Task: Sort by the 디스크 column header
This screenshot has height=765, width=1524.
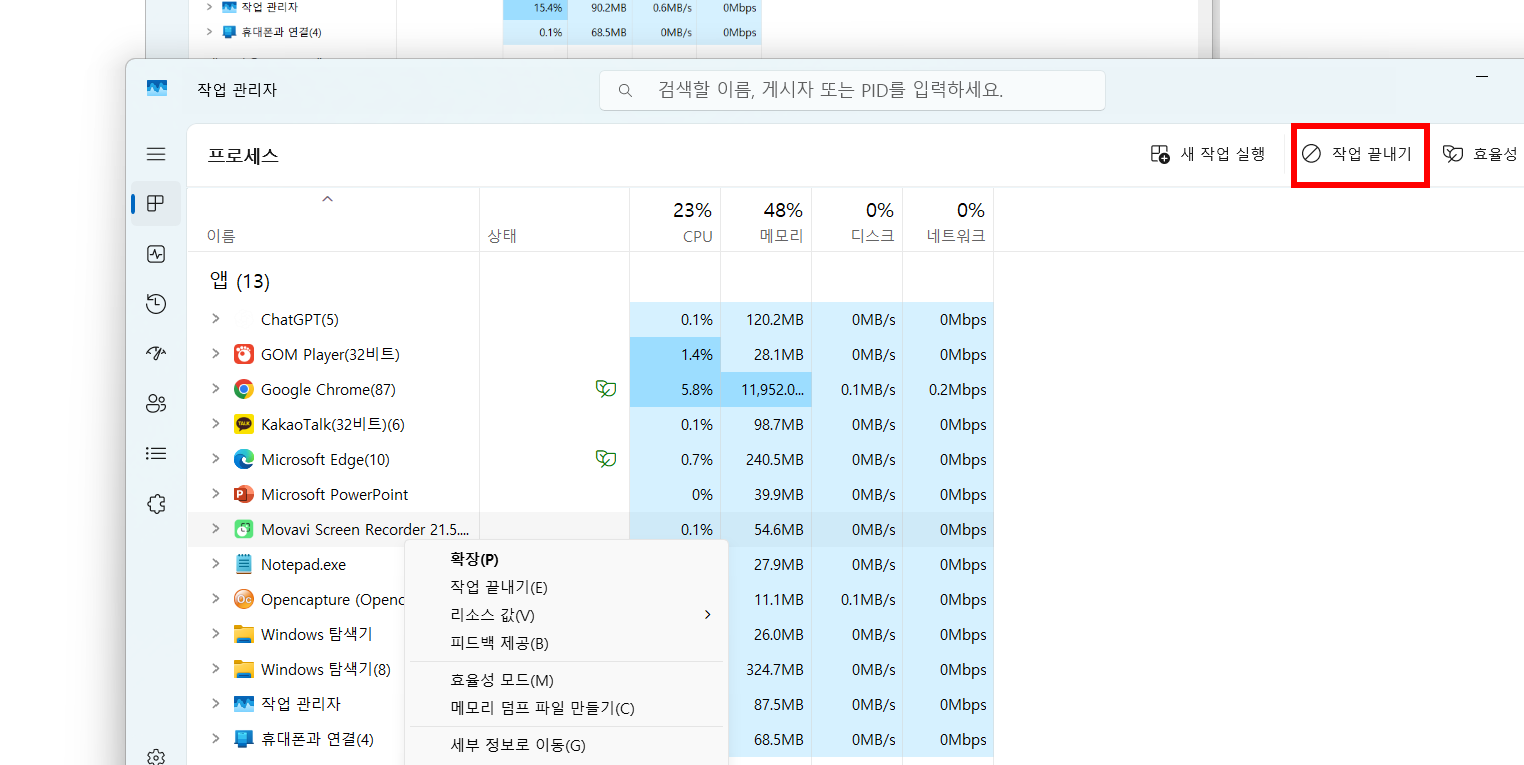Action: point(857,220)
